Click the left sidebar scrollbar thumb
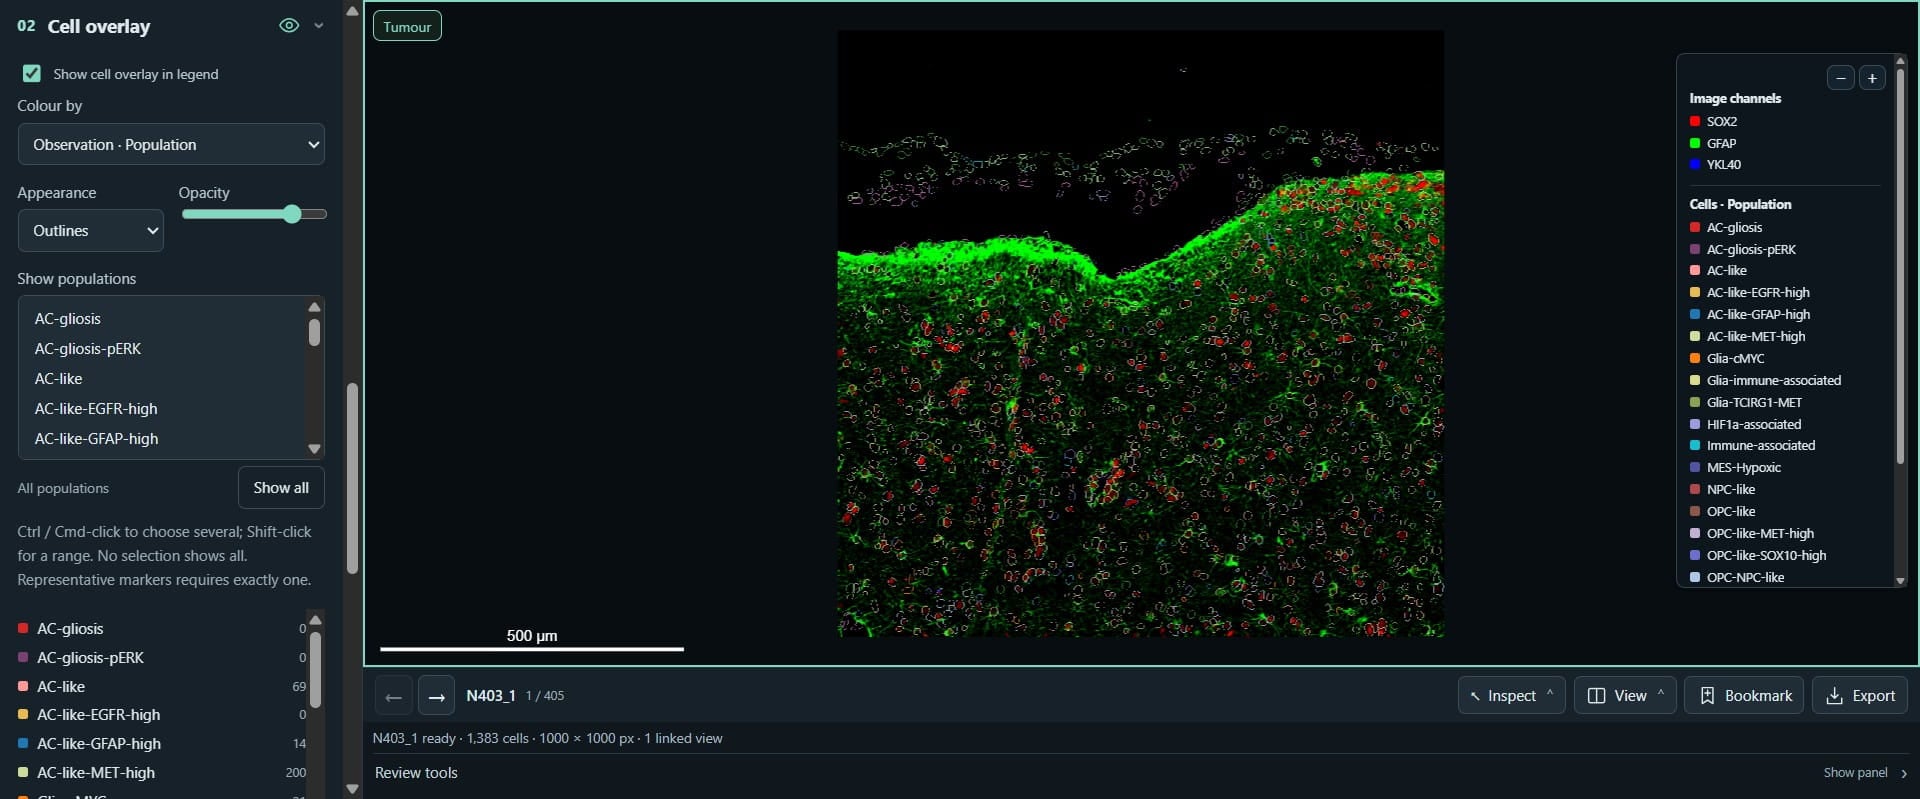Screen dimensions: 1920x799 click(352, 479)
